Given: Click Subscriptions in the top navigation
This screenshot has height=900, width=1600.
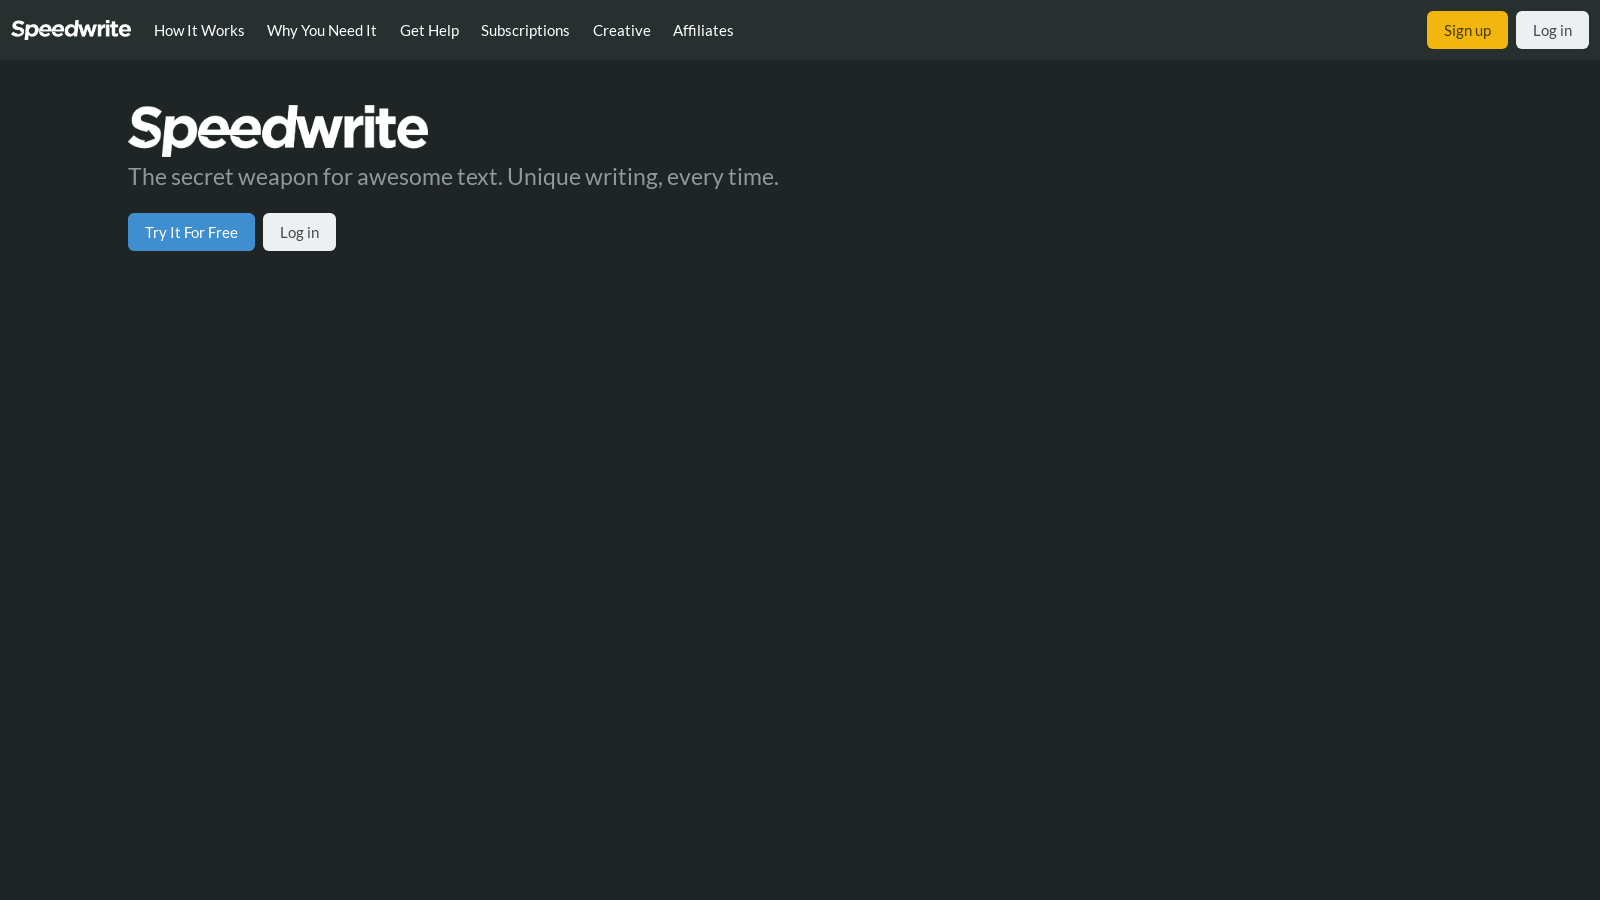Looking at the screenshot, I should point(525,30).
